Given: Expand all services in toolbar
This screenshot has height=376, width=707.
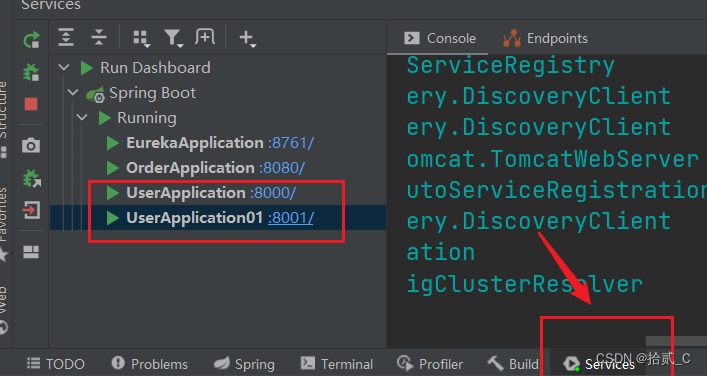Looking at the screenshot, I should (x=66, y=37).
